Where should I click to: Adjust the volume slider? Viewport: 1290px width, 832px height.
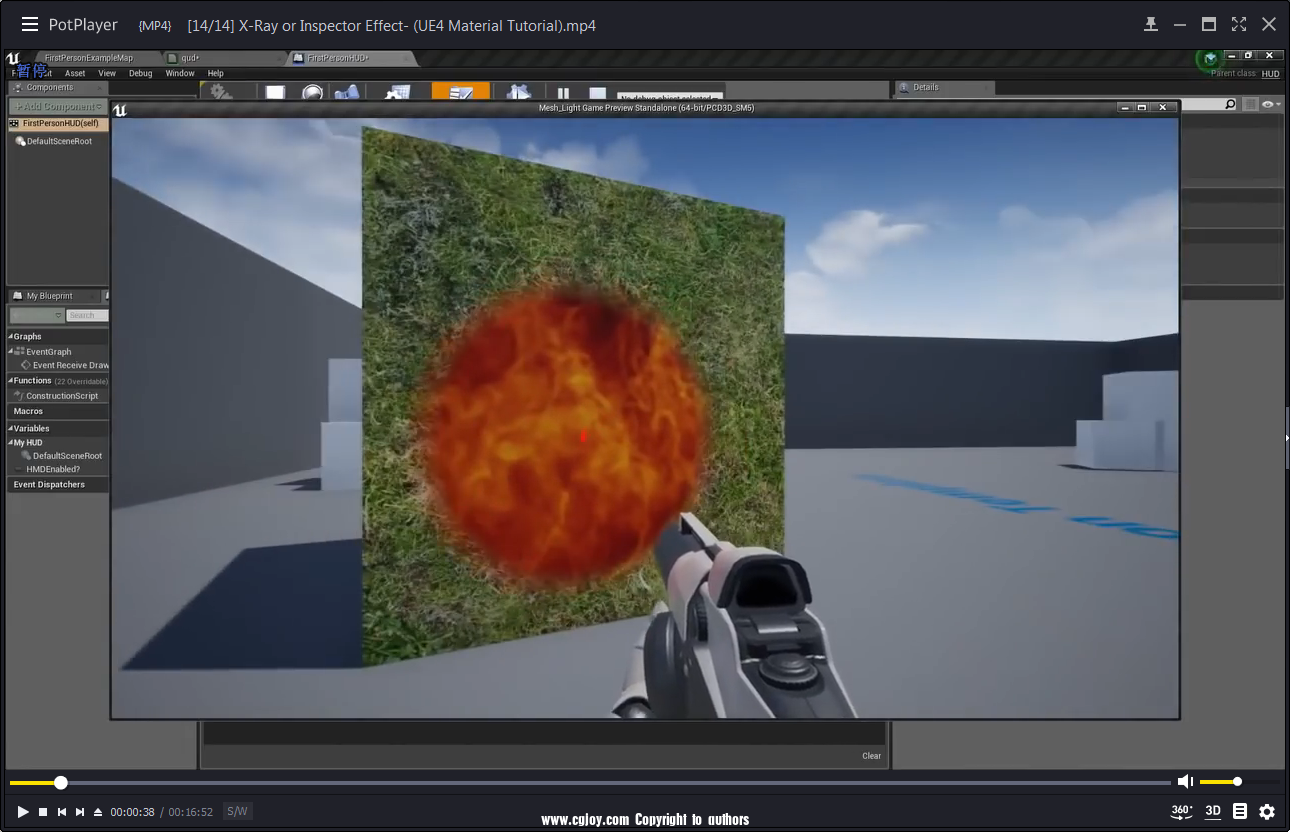[1239, 782]
